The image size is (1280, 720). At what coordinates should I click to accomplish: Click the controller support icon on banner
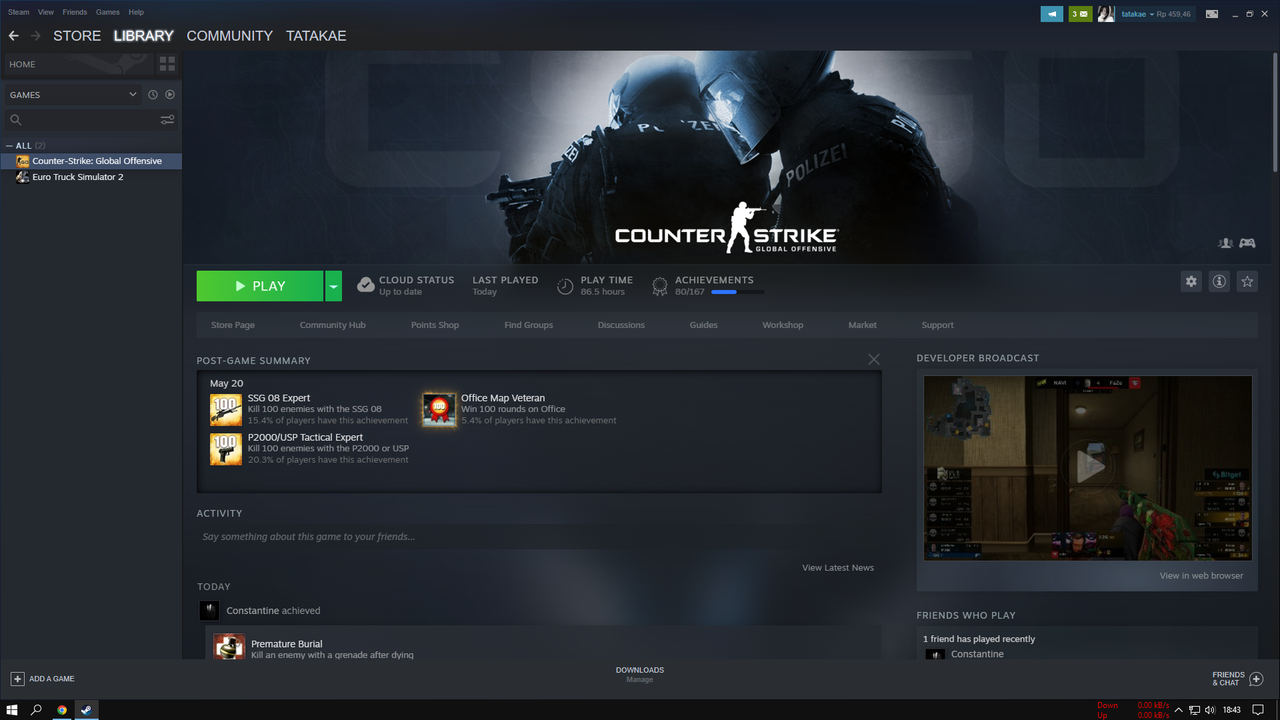[1247, 243]
